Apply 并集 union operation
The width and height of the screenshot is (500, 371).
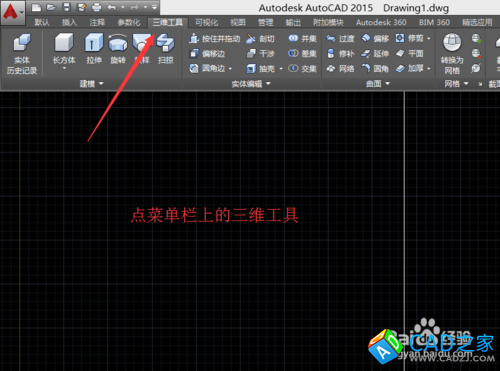[x=302, y=39]
